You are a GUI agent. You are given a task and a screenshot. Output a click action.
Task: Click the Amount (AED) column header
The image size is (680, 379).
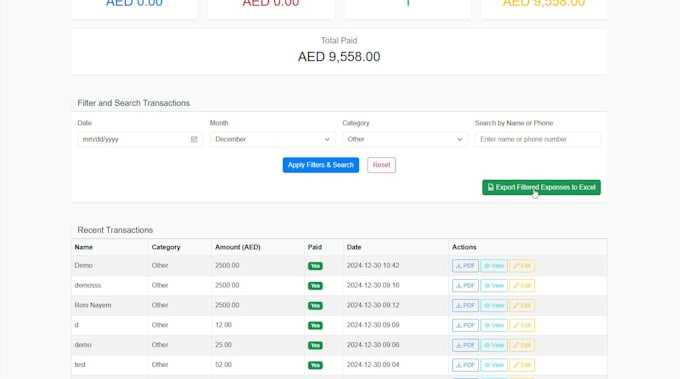(x=238, y=247)
